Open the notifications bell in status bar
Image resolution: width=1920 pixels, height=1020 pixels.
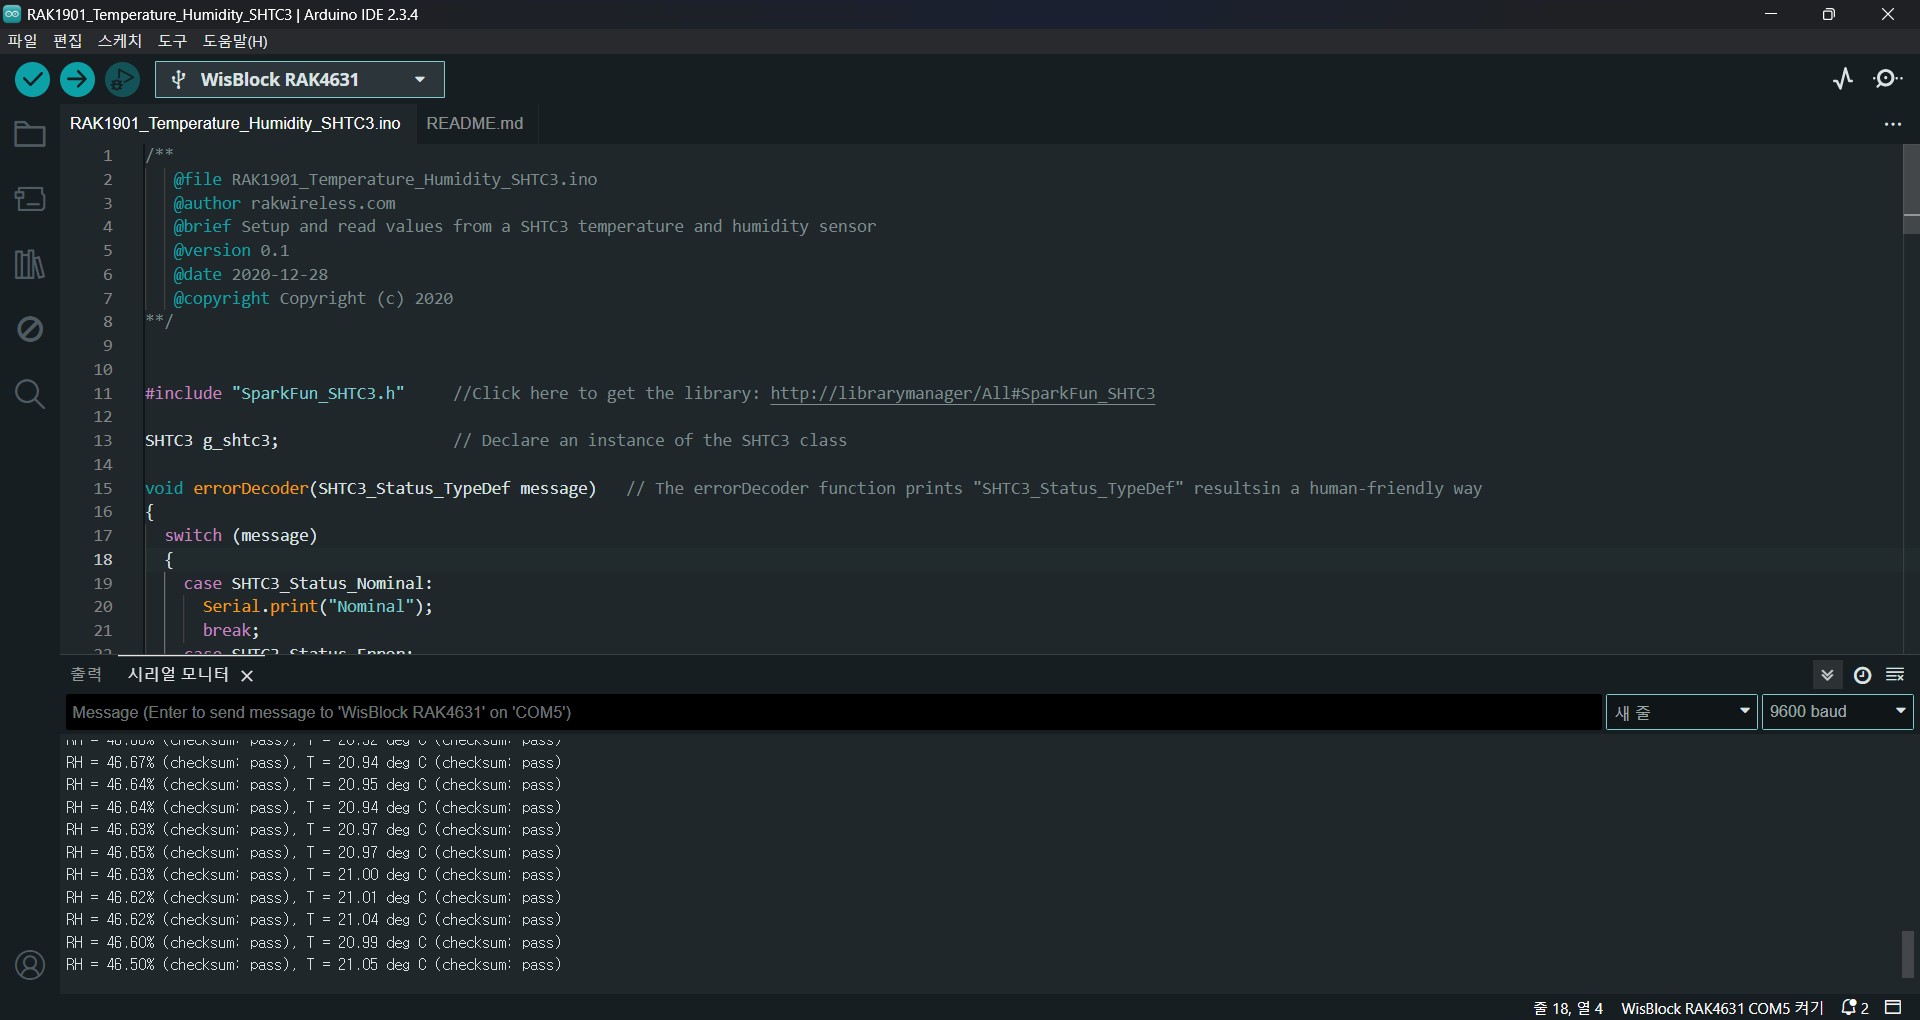click(x=1855, y=1008)
